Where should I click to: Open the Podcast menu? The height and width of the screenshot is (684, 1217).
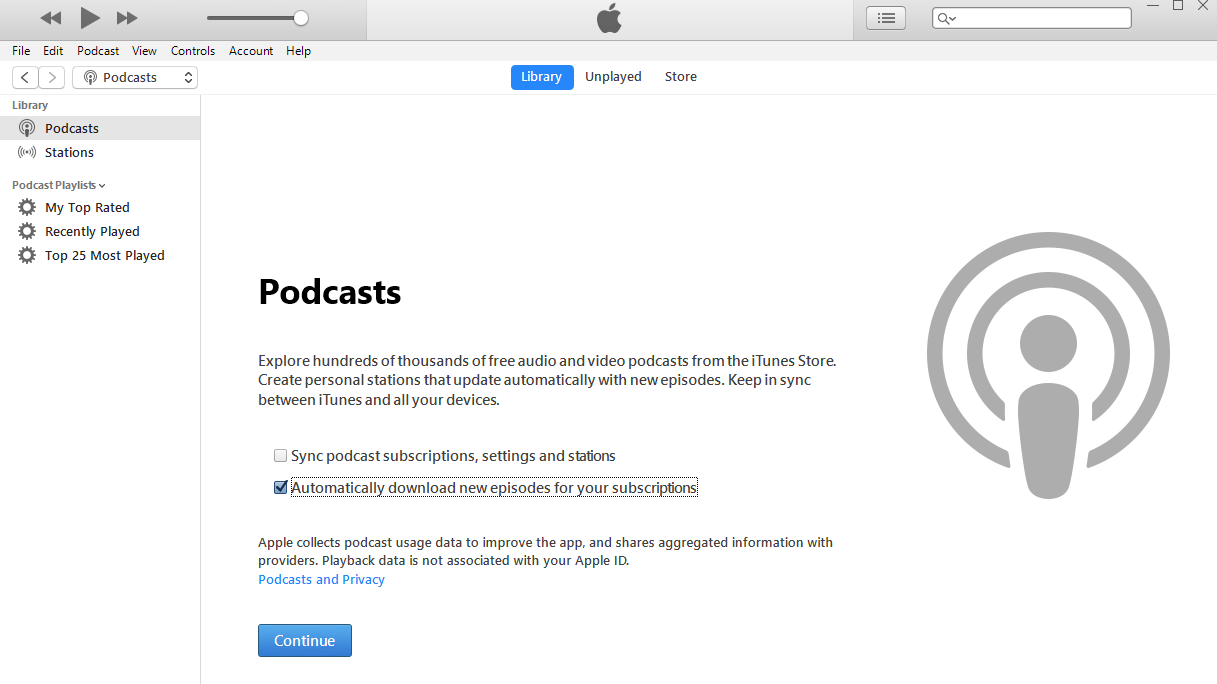tap(98, 51)
